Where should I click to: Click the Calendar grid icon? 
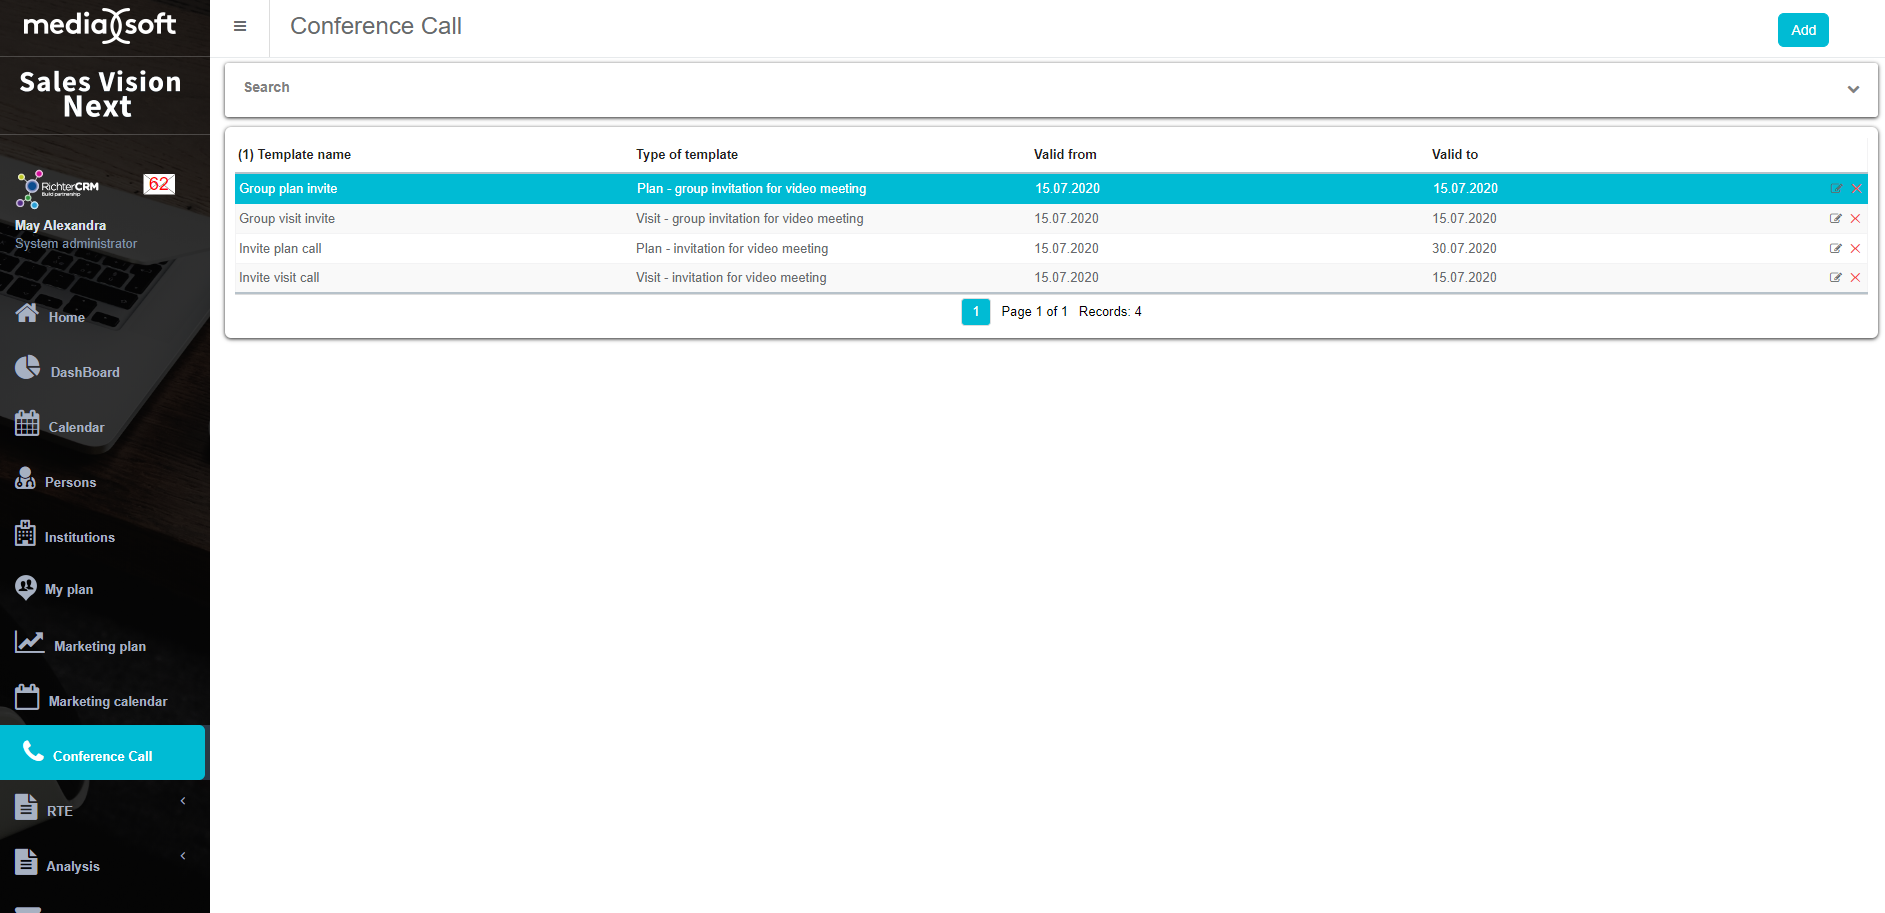point(27,424)
